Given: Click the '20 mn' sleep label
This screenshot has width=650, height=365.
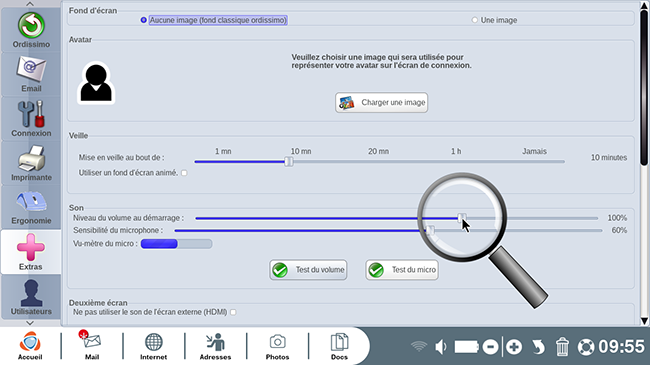Looking at the screenshot, I should [x=378, y=151].
